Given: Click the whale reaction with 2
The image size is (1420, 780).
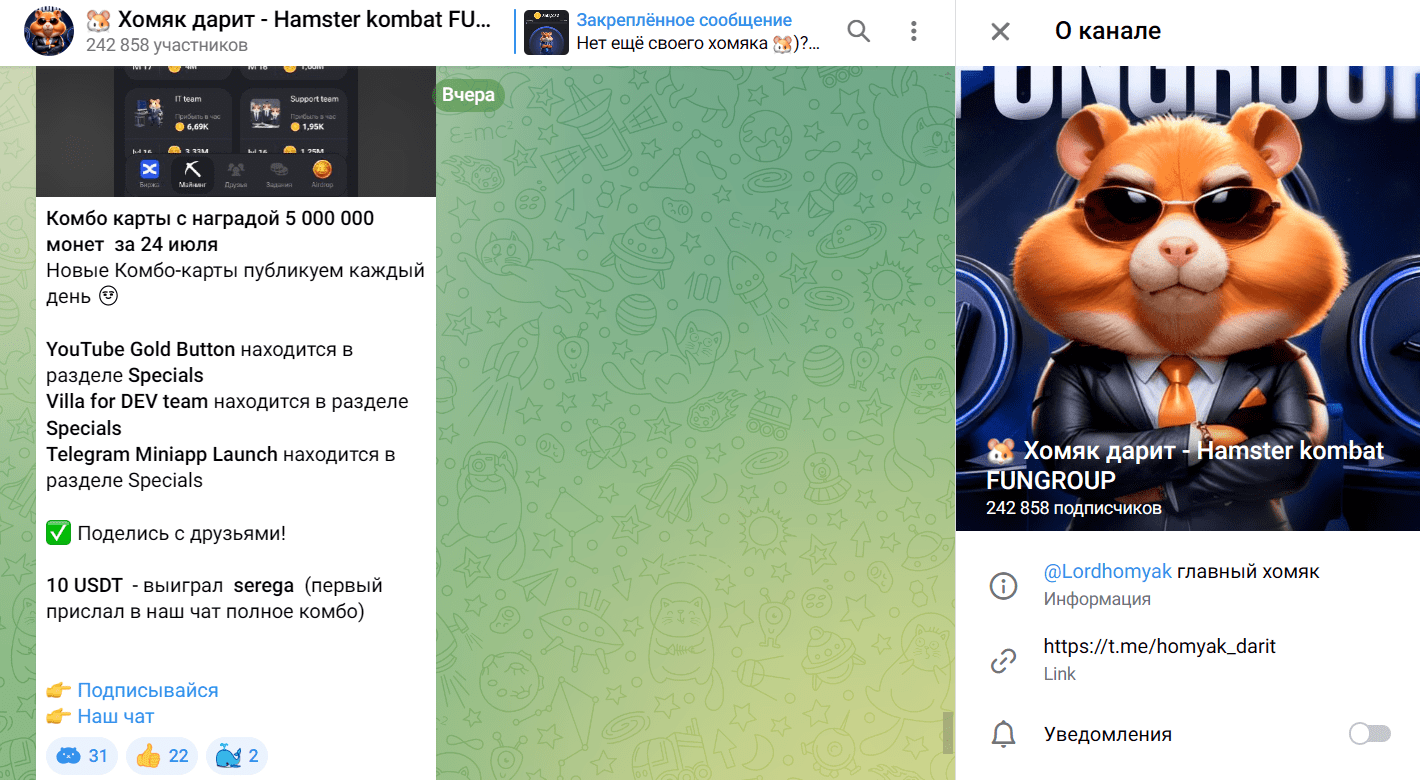Looking at the screenshot, I should point(237,756).
